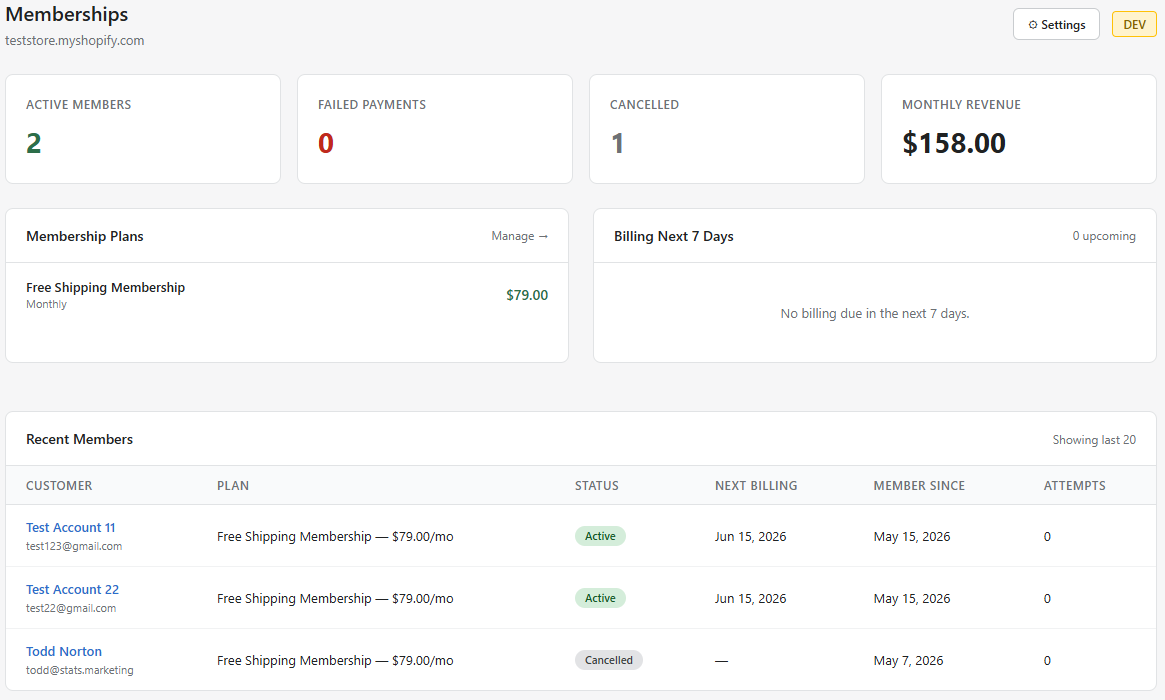
Task: Click the Member Since column header
Action: pos(919,485)
